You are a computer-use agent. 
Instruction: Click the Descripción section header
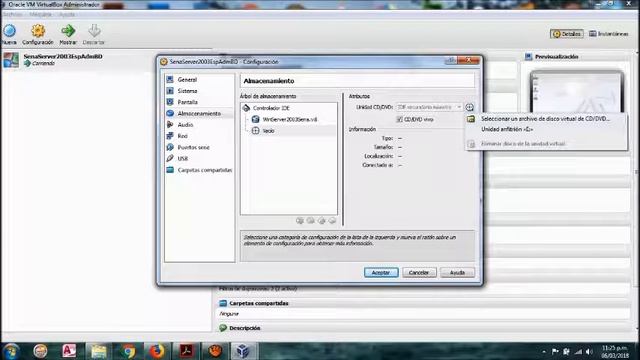pyautogui.click(x=244, y=328)
